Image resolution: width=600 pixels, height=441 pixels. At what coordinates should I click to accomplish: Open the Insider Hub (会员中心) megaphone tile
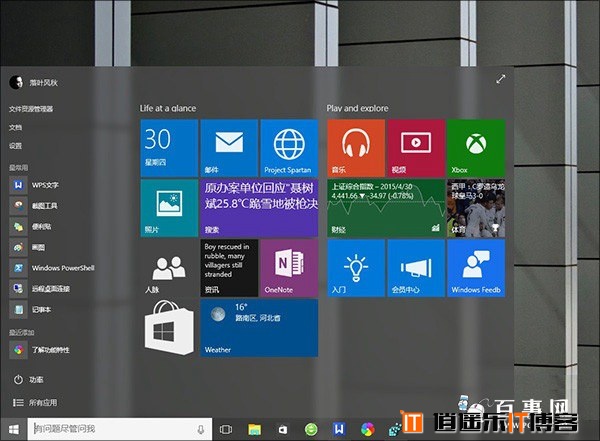pyautogui.click(x=416, y=268)
